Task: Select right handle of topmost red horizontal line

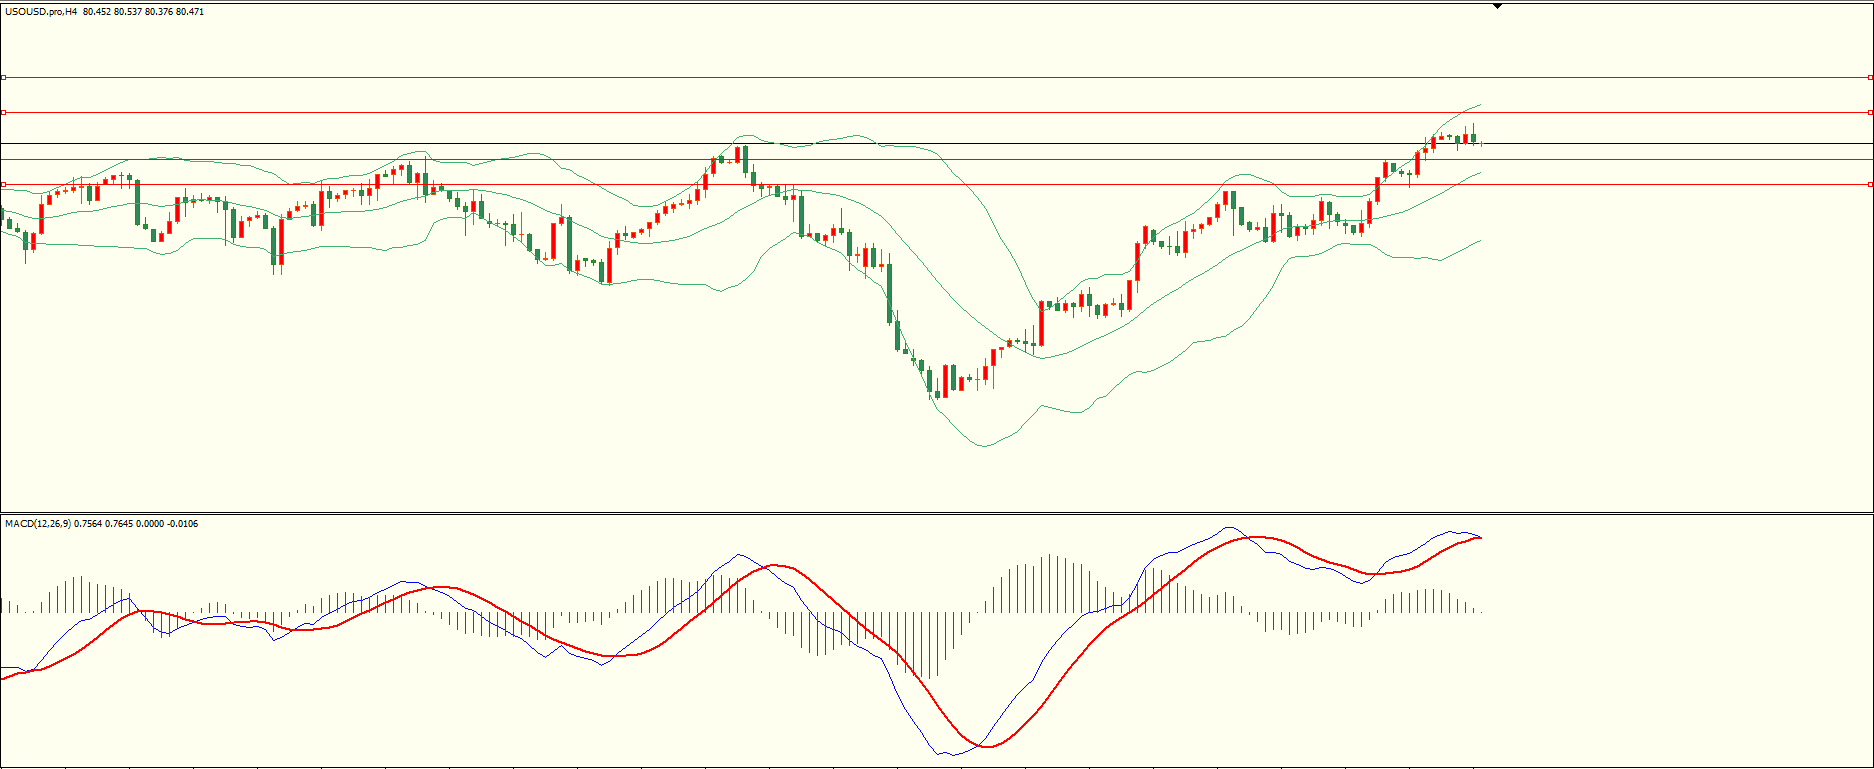Action: pos(1870,77)
